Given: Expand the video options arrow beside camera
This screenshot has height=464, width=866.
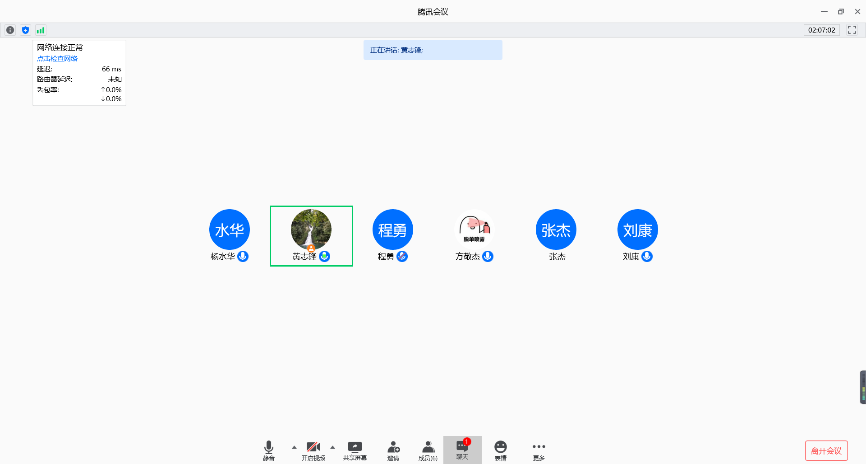Looking at the screenshot, I should (332, 447).
